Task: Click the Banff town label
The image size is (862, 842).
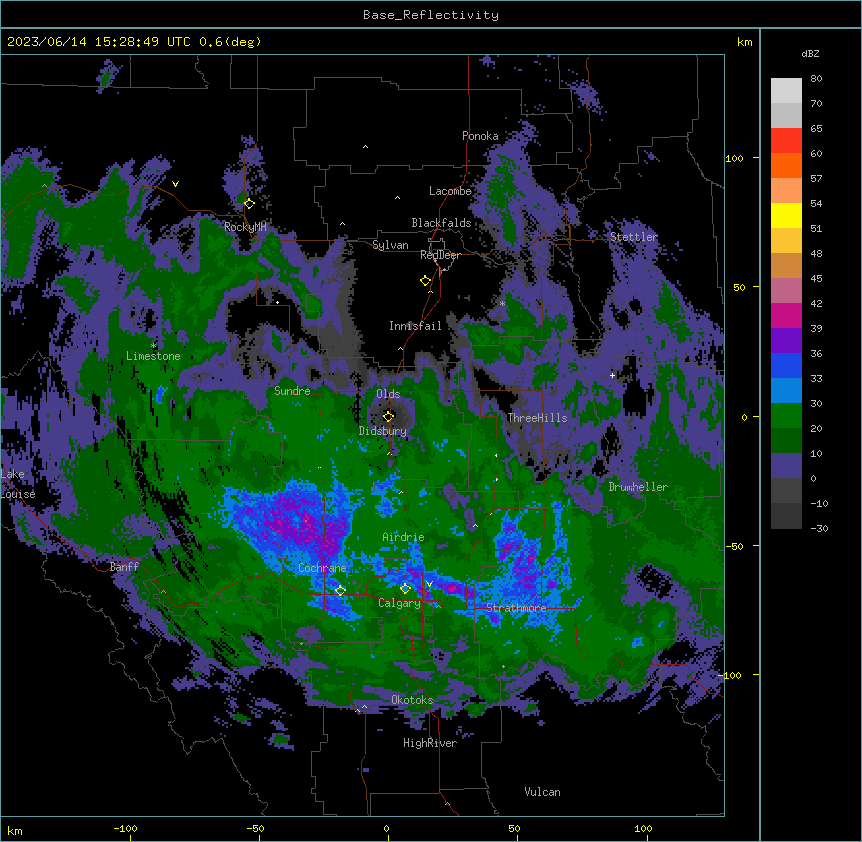Action: click(124, 567)
